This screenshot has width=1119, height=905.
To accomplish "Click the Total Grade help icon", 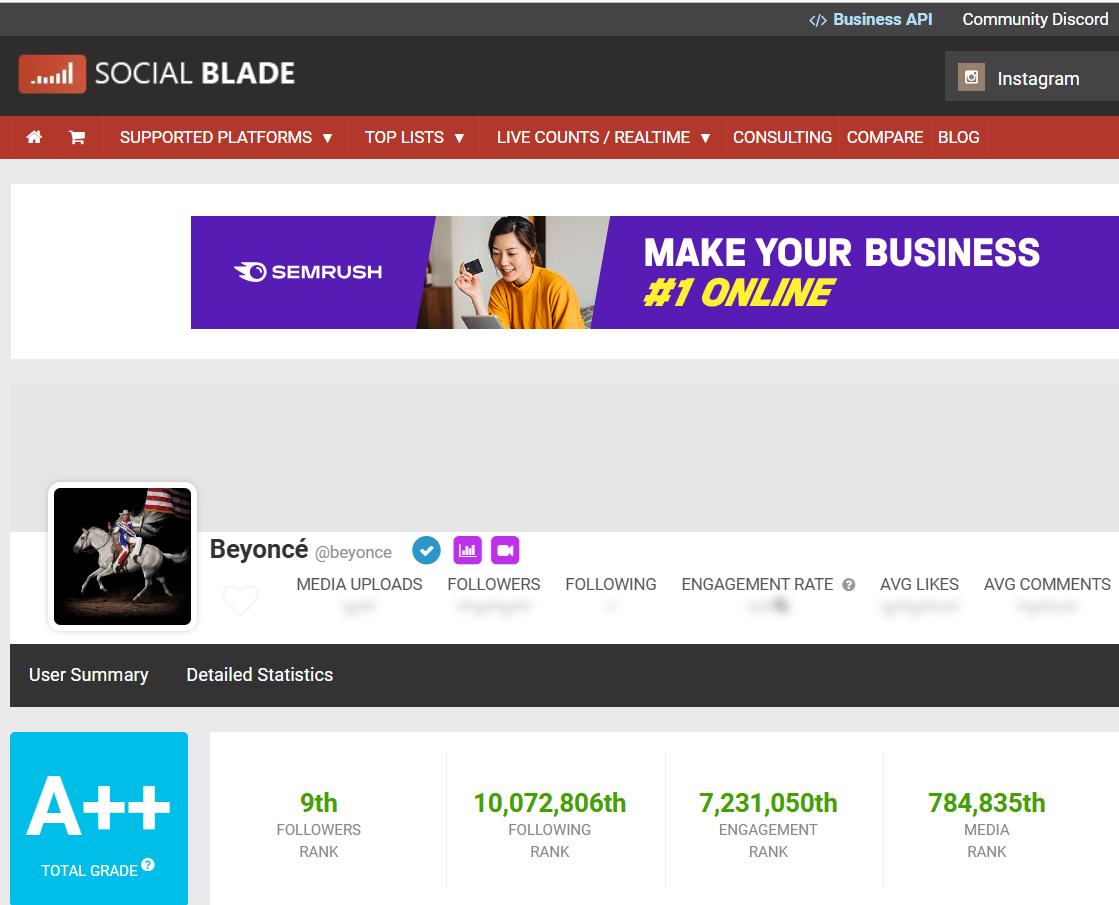I will 148,864.
